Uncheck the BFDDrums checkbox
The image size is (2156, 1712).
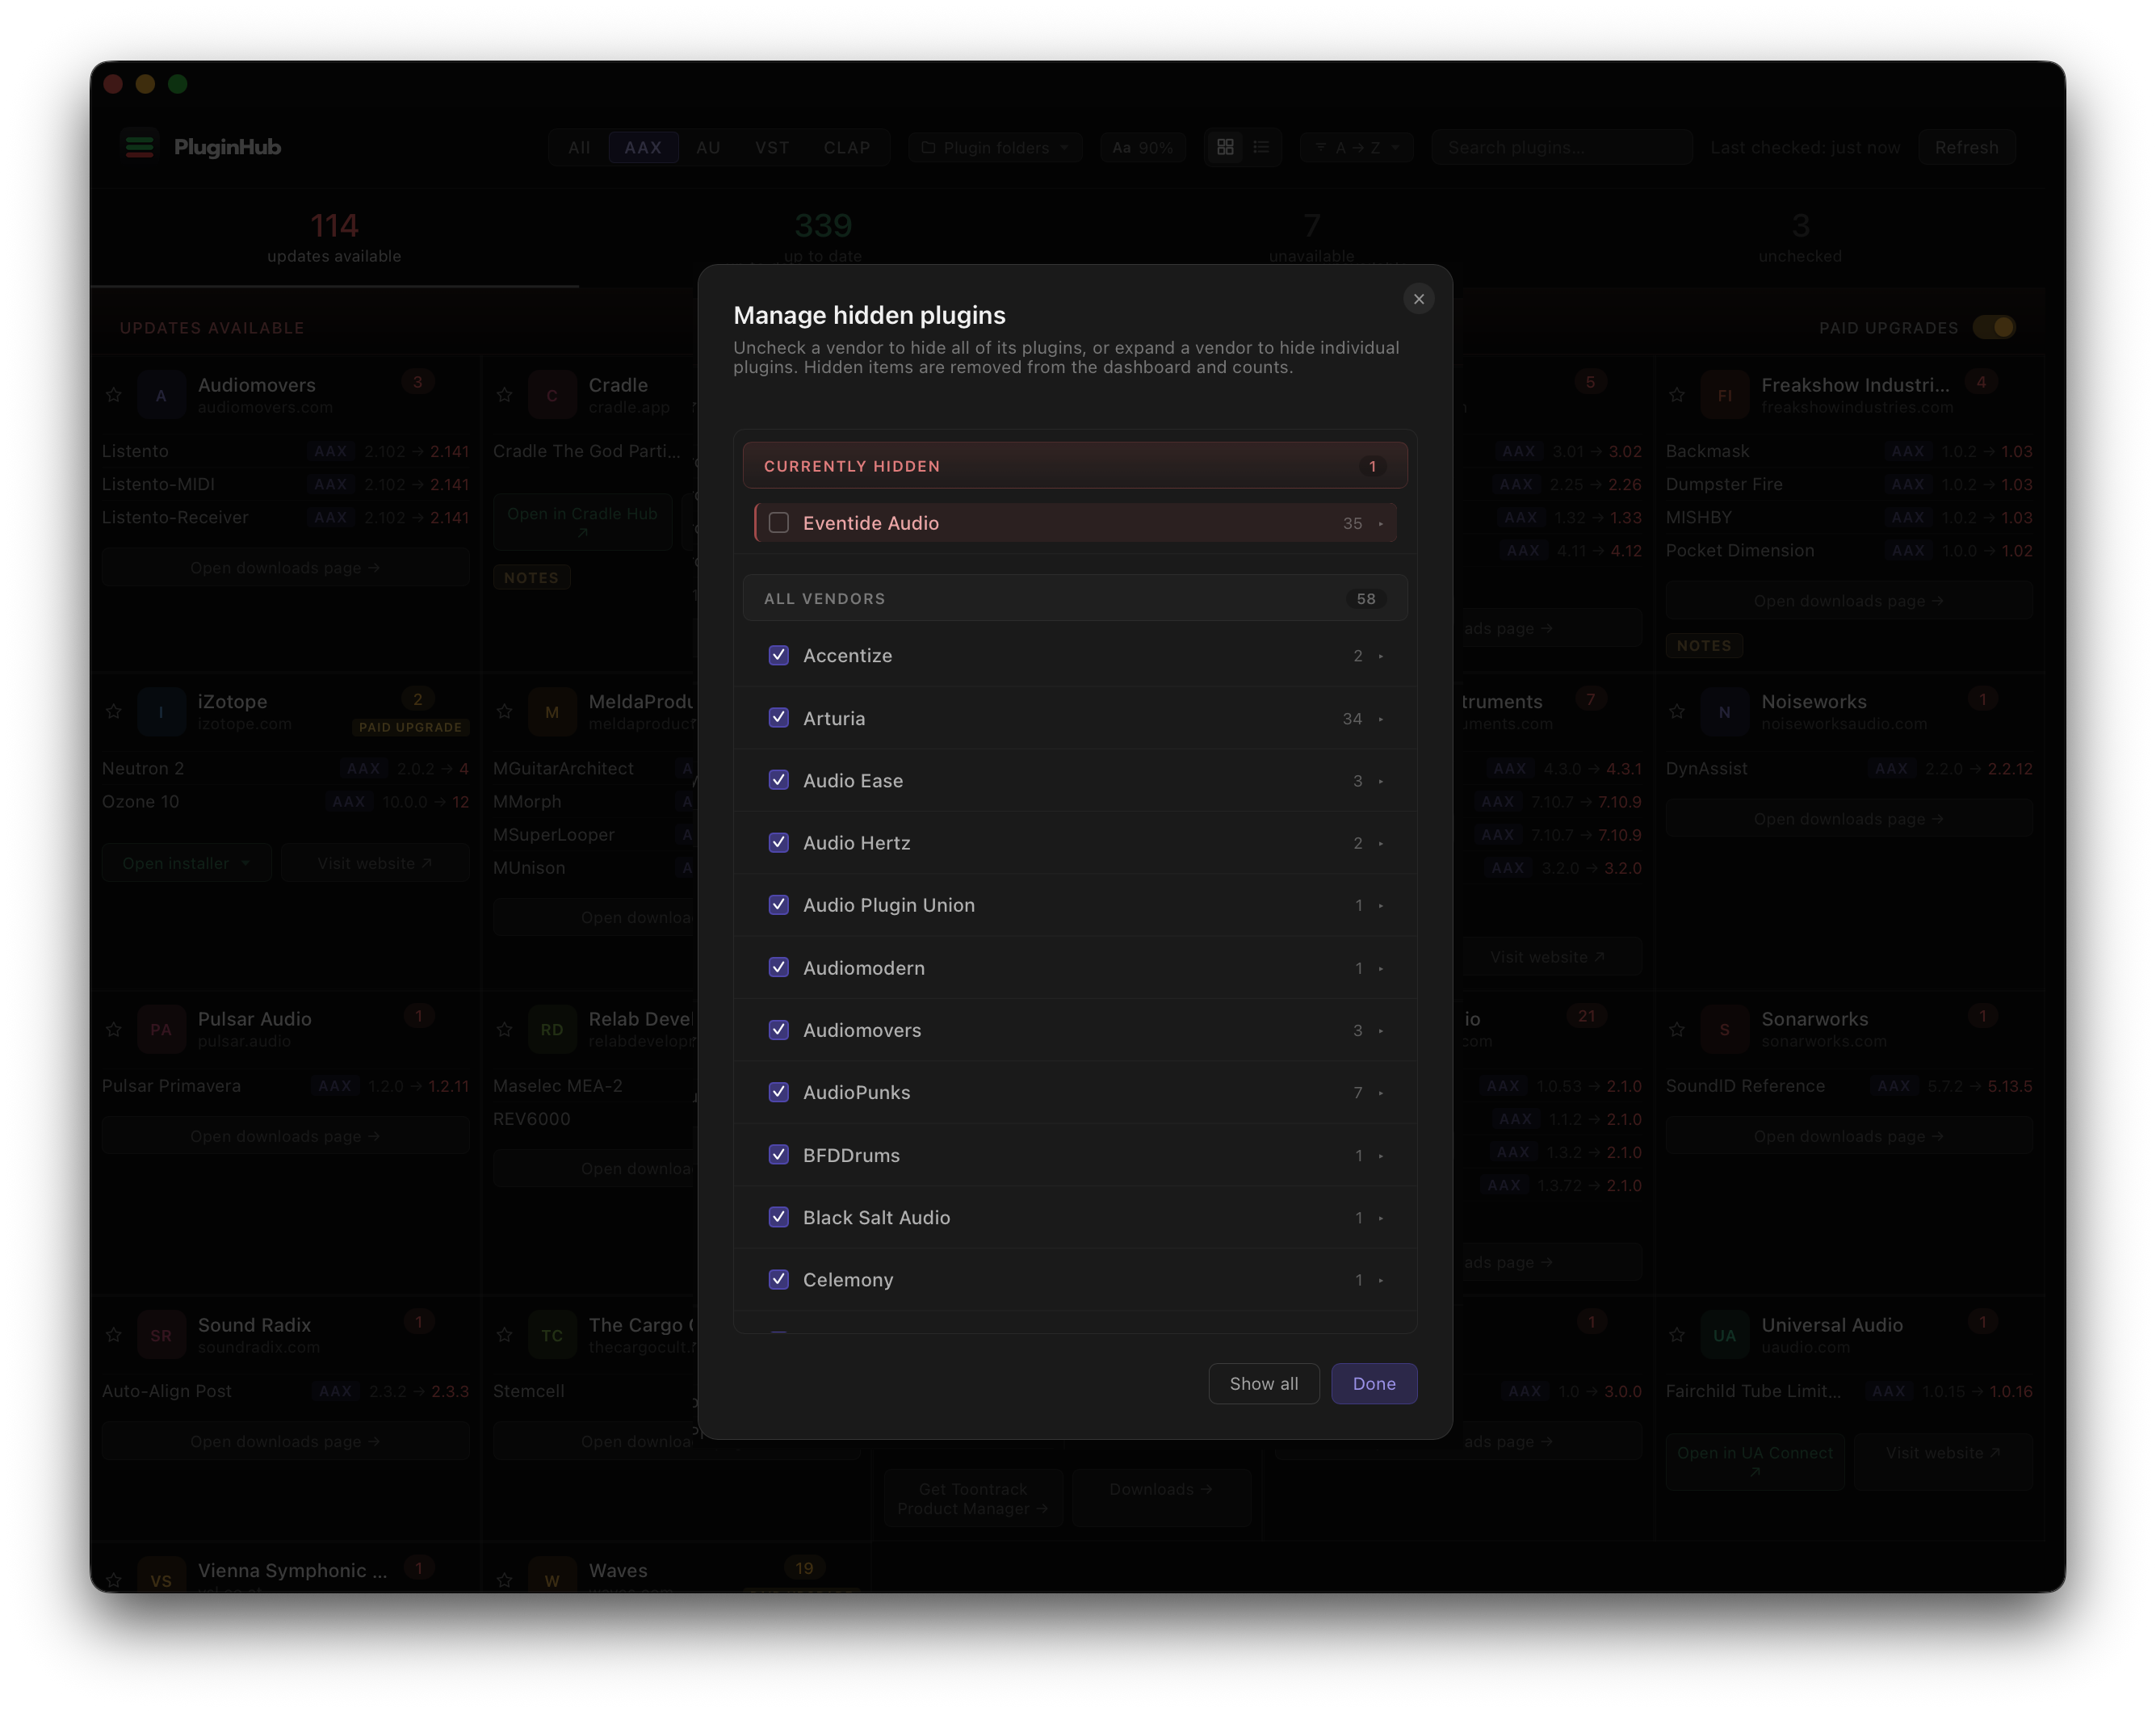(778, 1155)
